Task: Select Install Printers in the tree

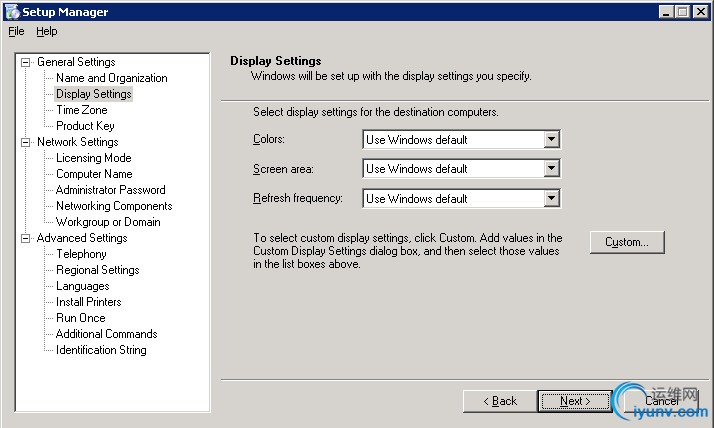Action: coord(88,302)
